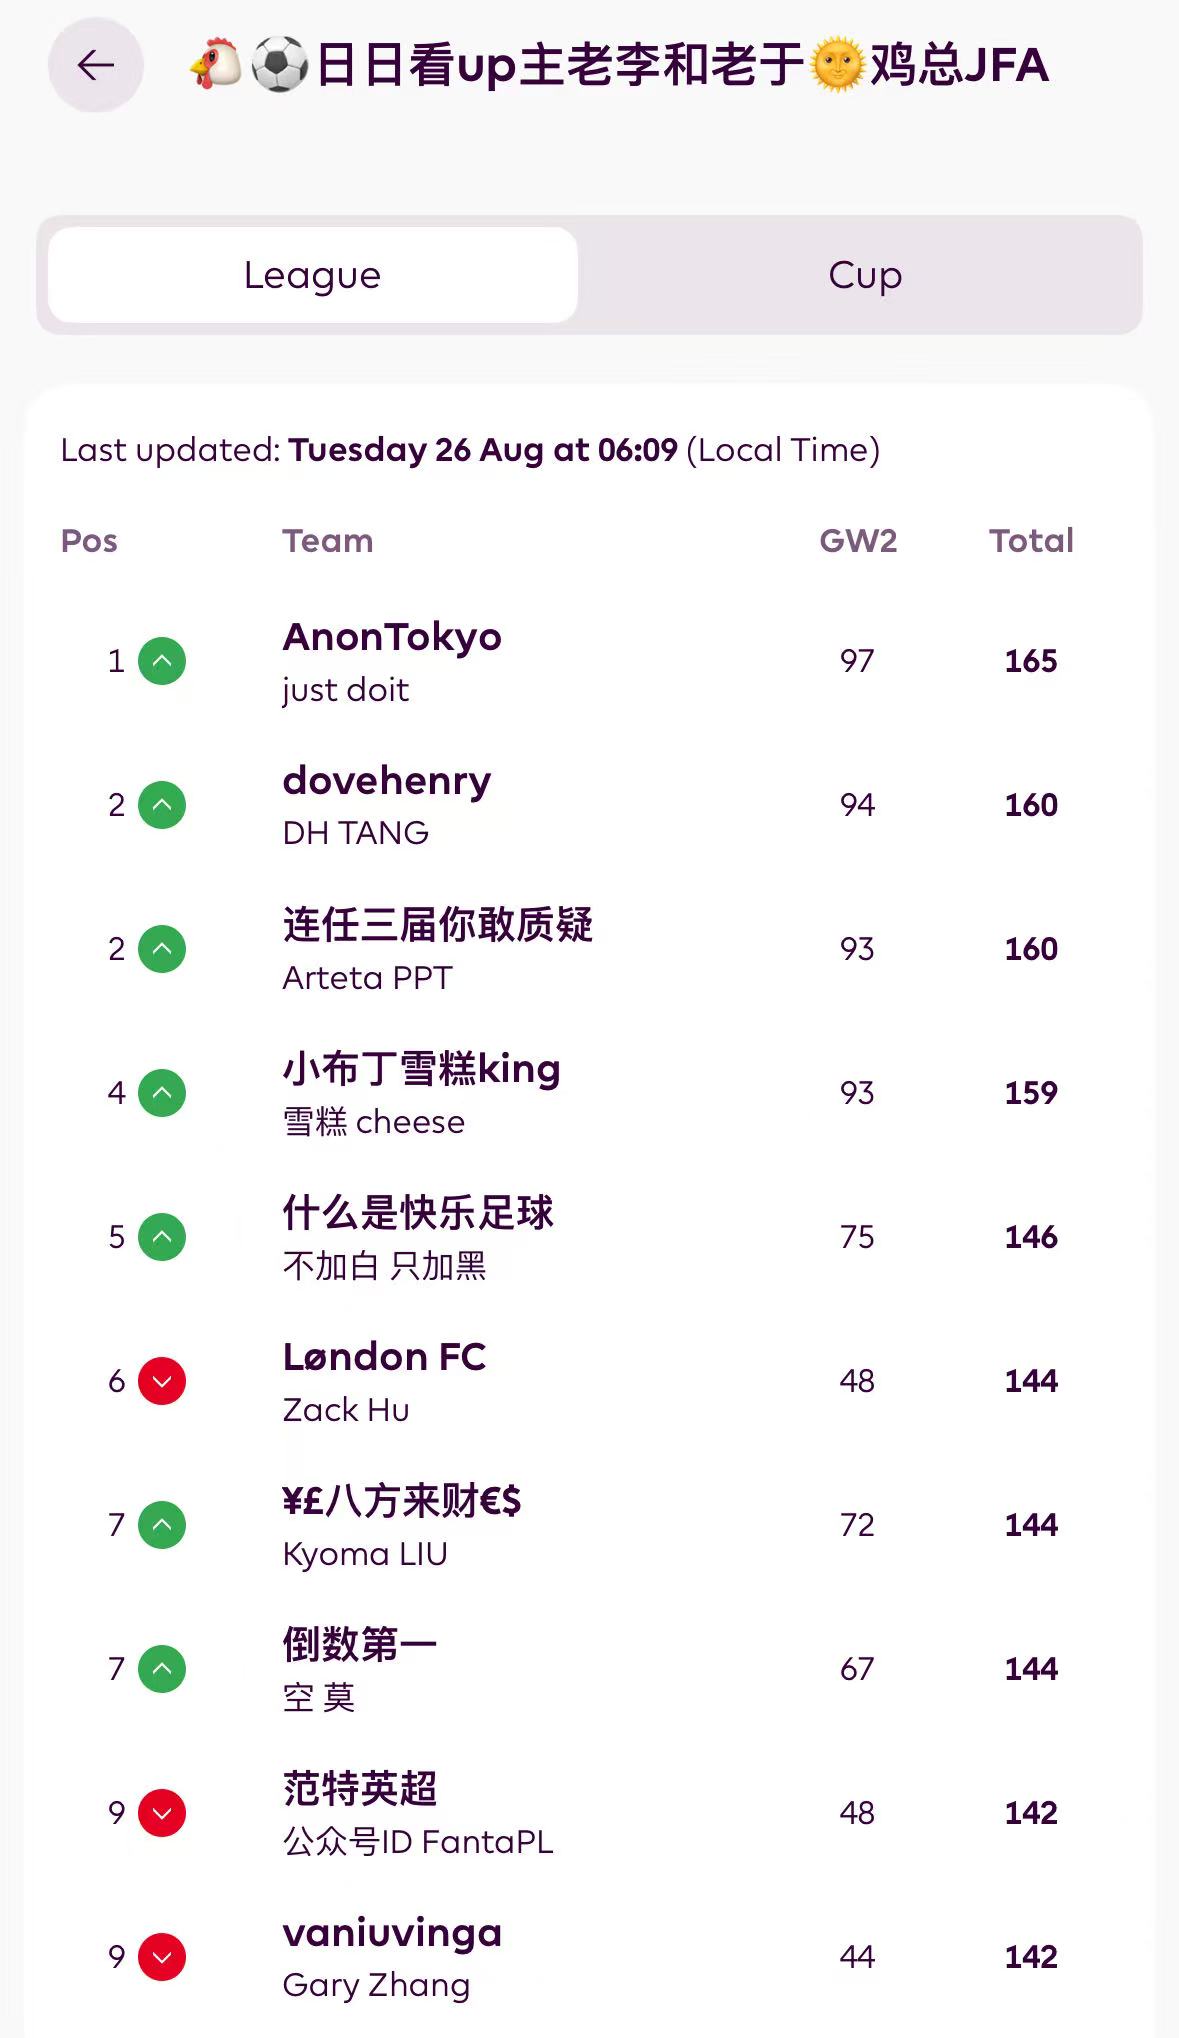Viewport: 1179px width, 2038px height.
Task: Open the dovehenry team entry
Action: coord(387,782)
